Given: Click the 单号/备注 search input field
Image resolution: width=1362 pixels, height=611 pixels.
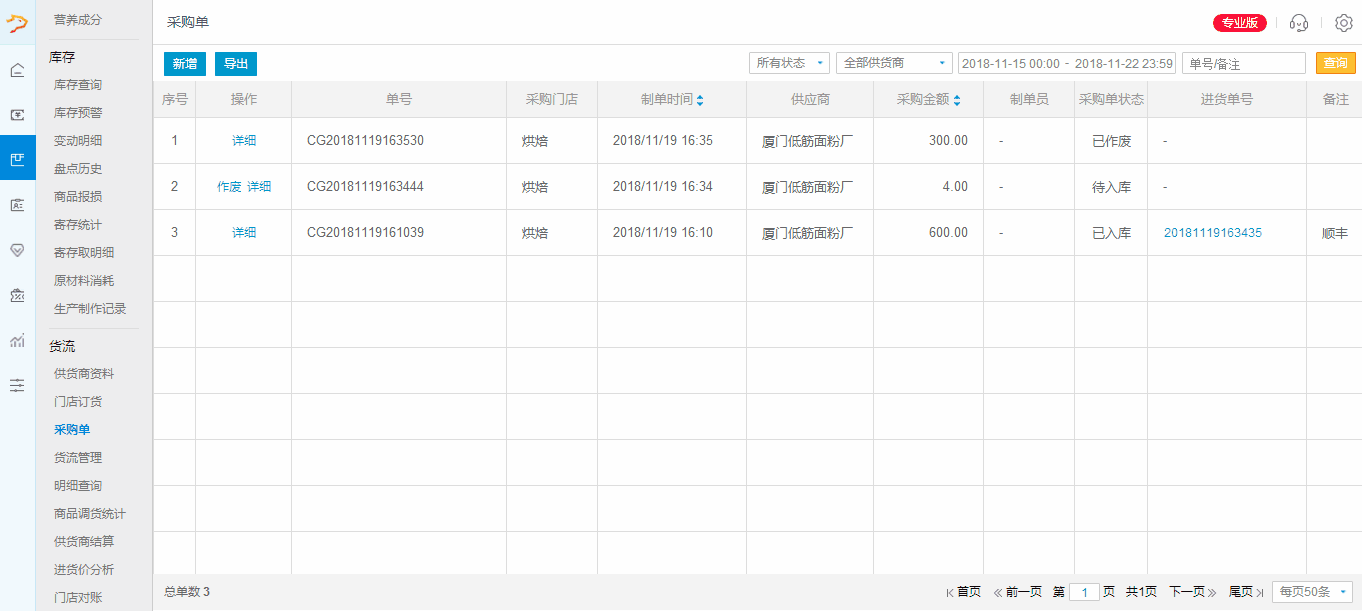Looking at the screenshot, I should [x=1243, y=63].
